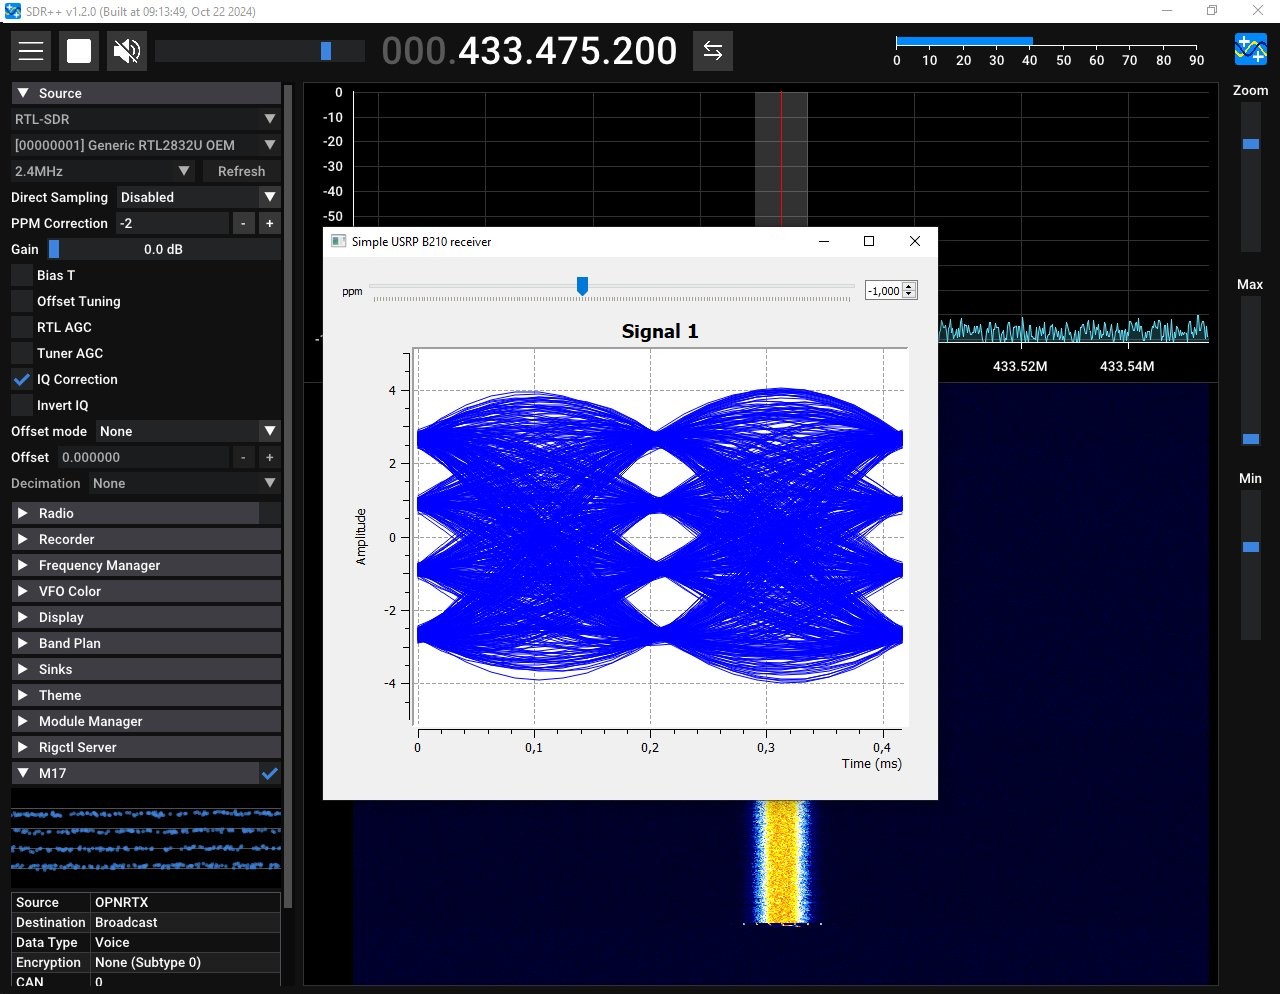Screen dimensions: 1280x994
Task: Stop the SDR playback
Action: (x=79, y=51)
